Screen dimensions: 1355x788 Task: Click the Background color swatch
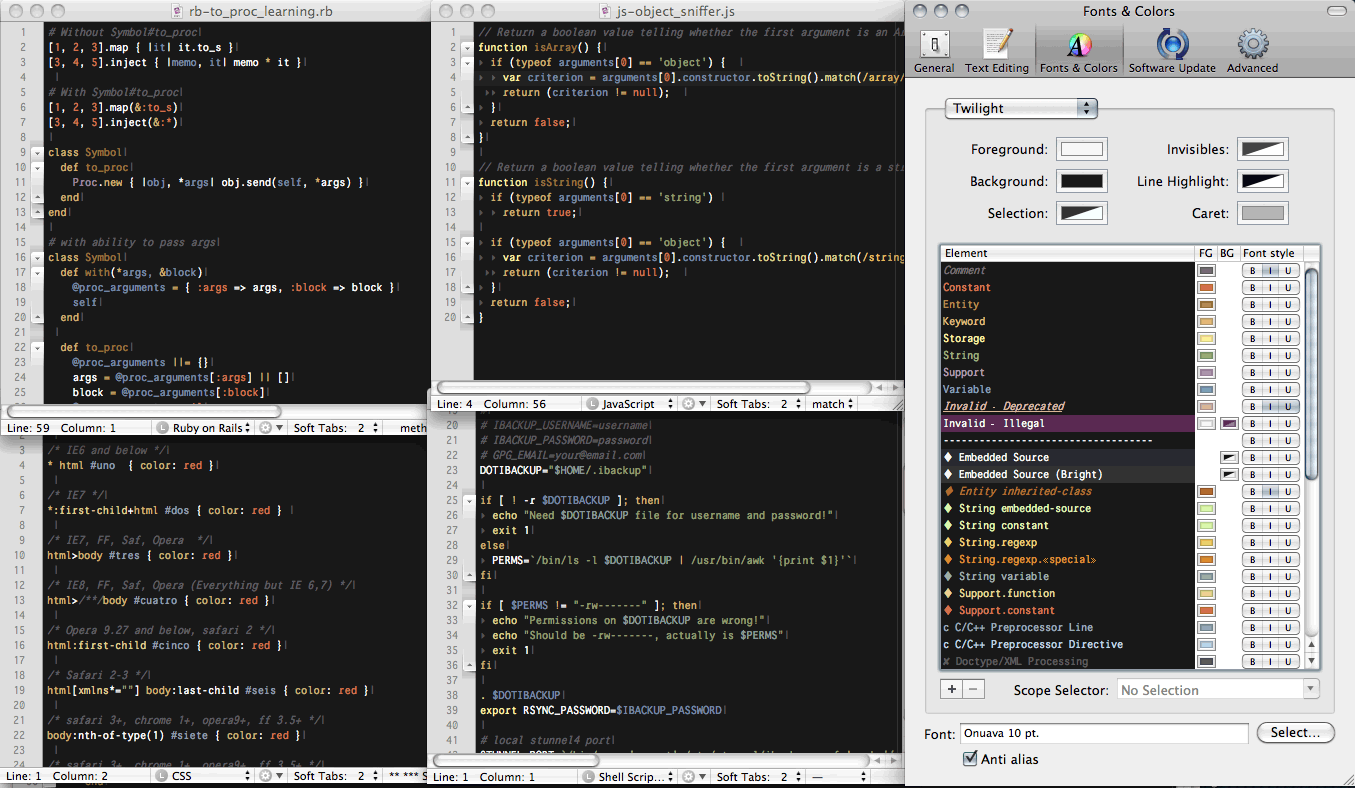[1082, 182]
